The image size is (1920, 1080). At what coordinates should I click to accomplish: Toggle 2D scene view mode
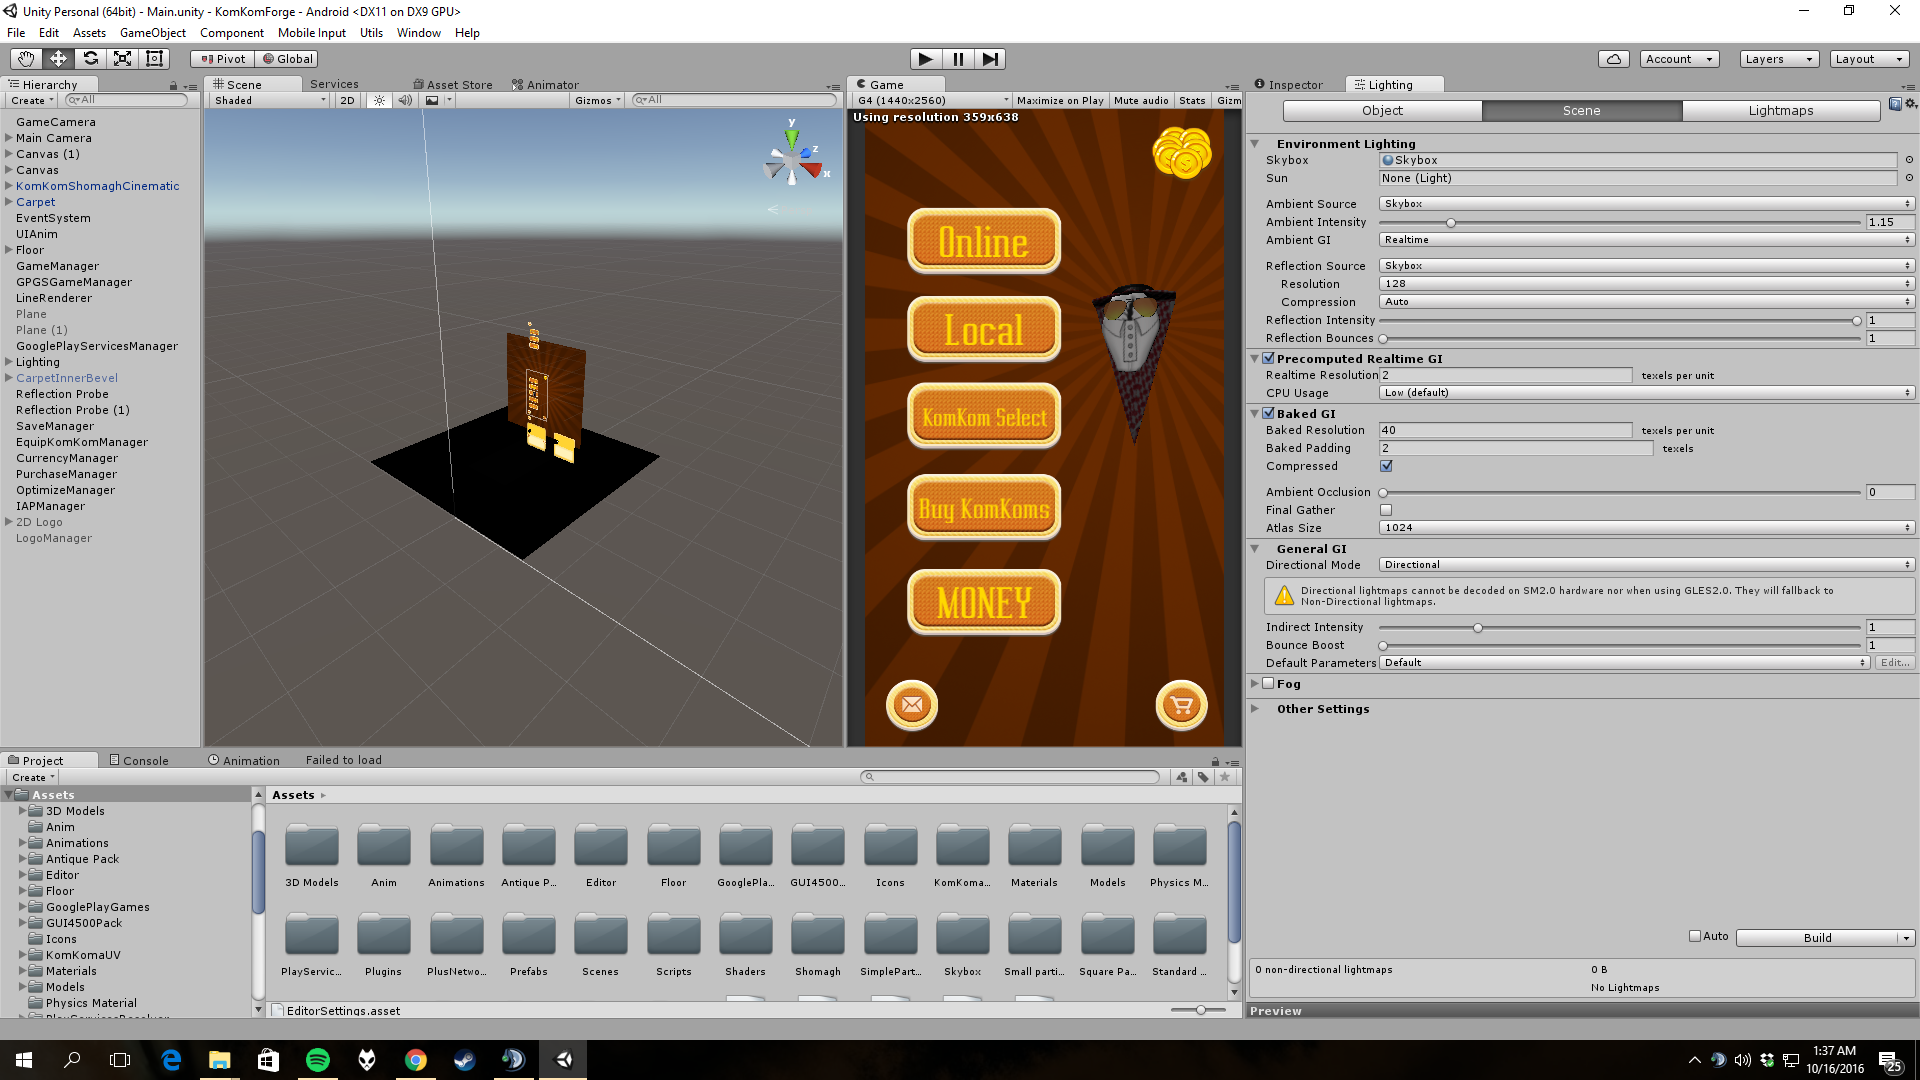tap(347, 100)
